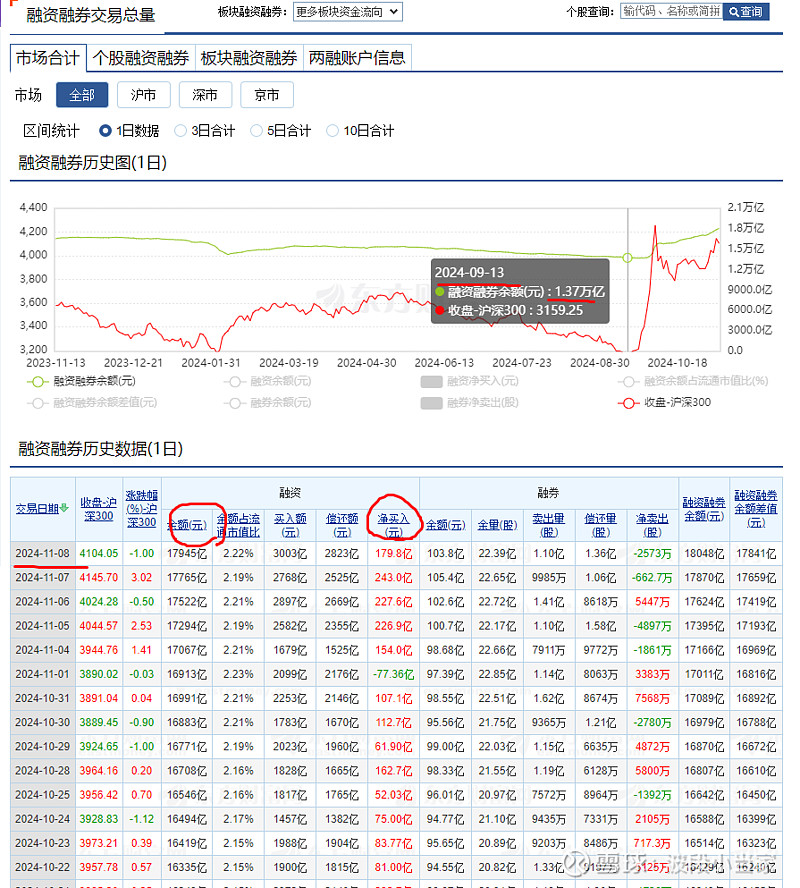Sort by 融资 余额(元) column header
The width and height of the screenshot is (800, 888).
(x=187, y=525)
